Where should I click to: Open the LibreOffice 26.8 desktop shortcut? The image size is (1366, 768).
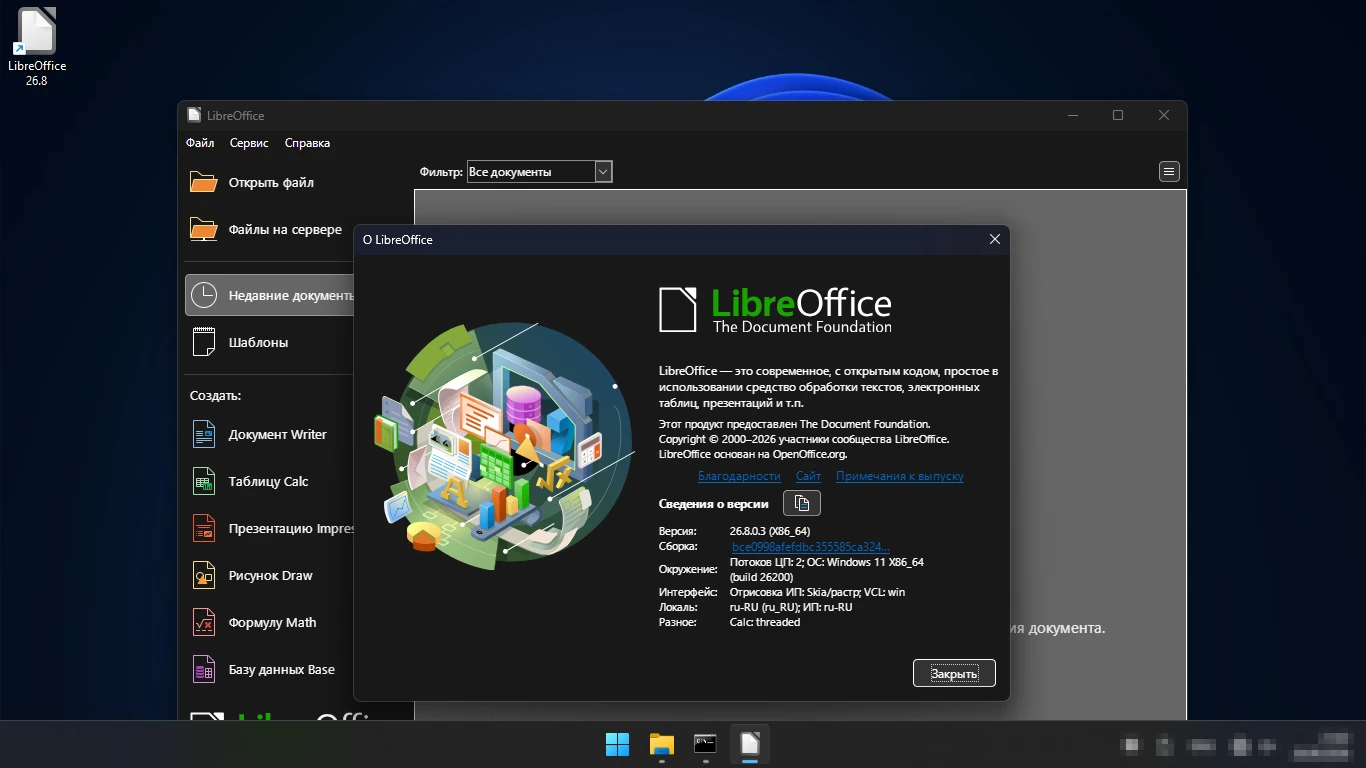click(x=37, y=47)
